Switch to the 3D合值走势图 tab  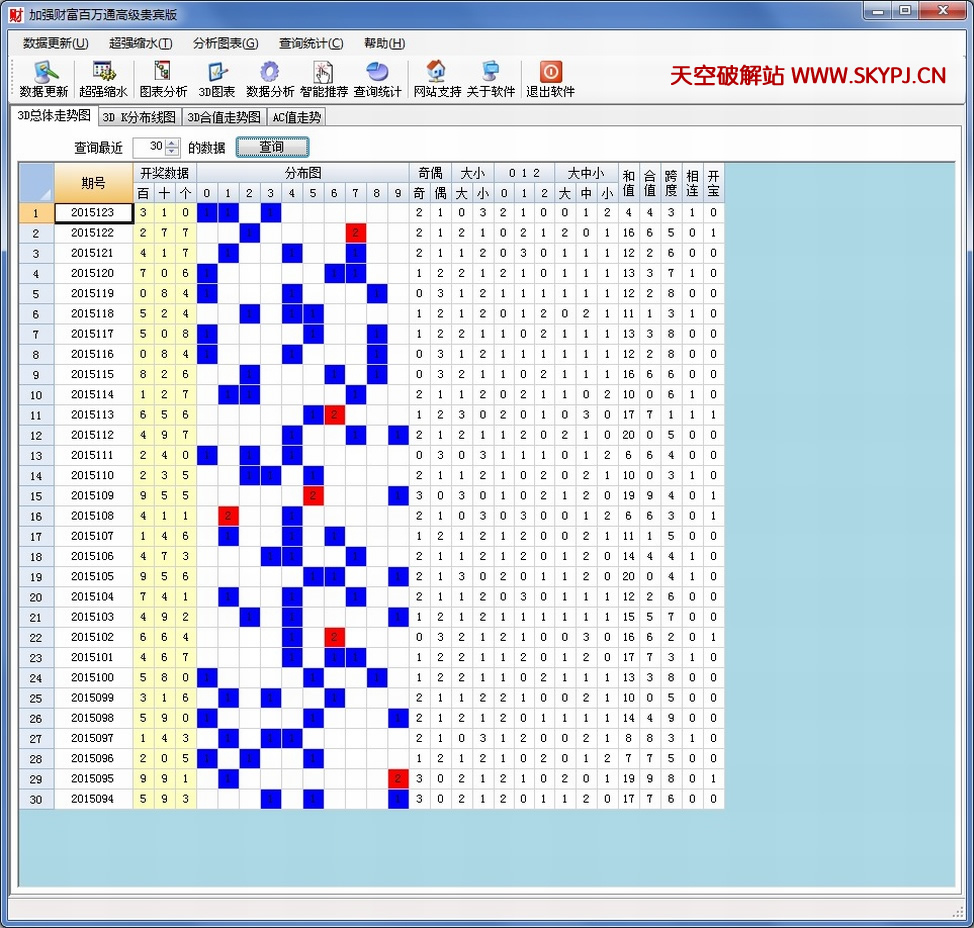point(225,117)
